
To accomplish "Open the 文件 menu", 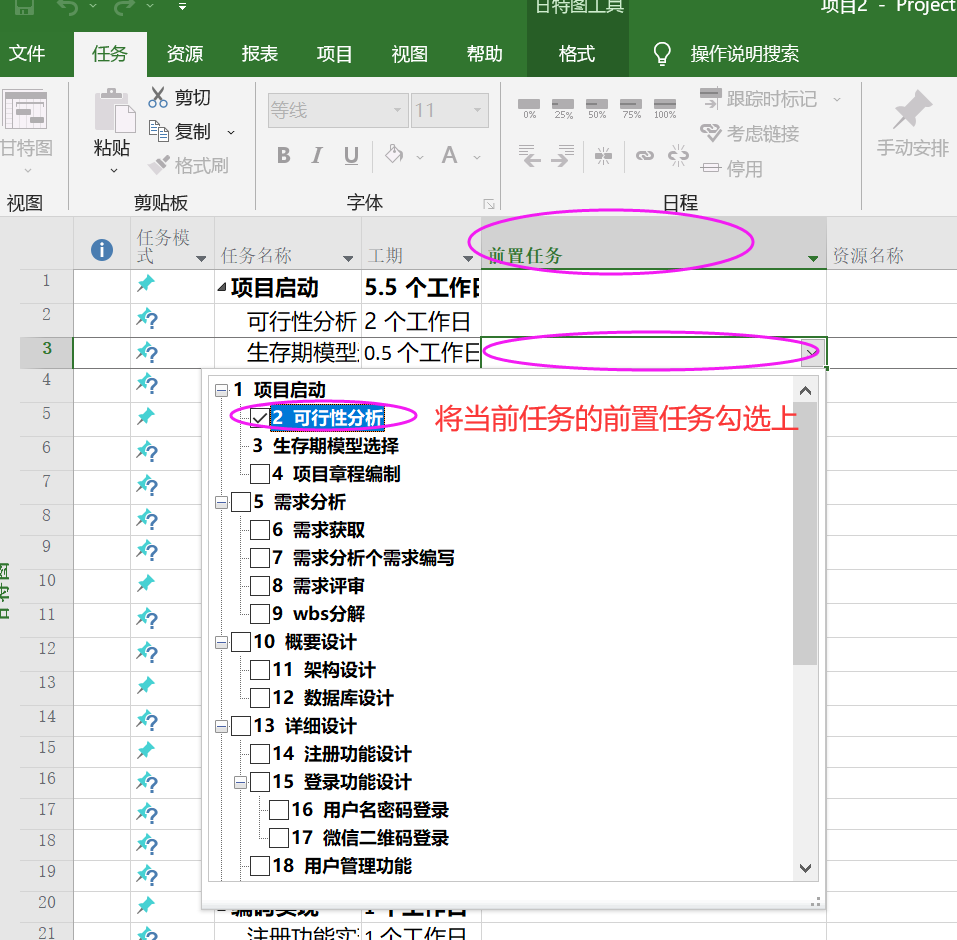I will [27, 54].
